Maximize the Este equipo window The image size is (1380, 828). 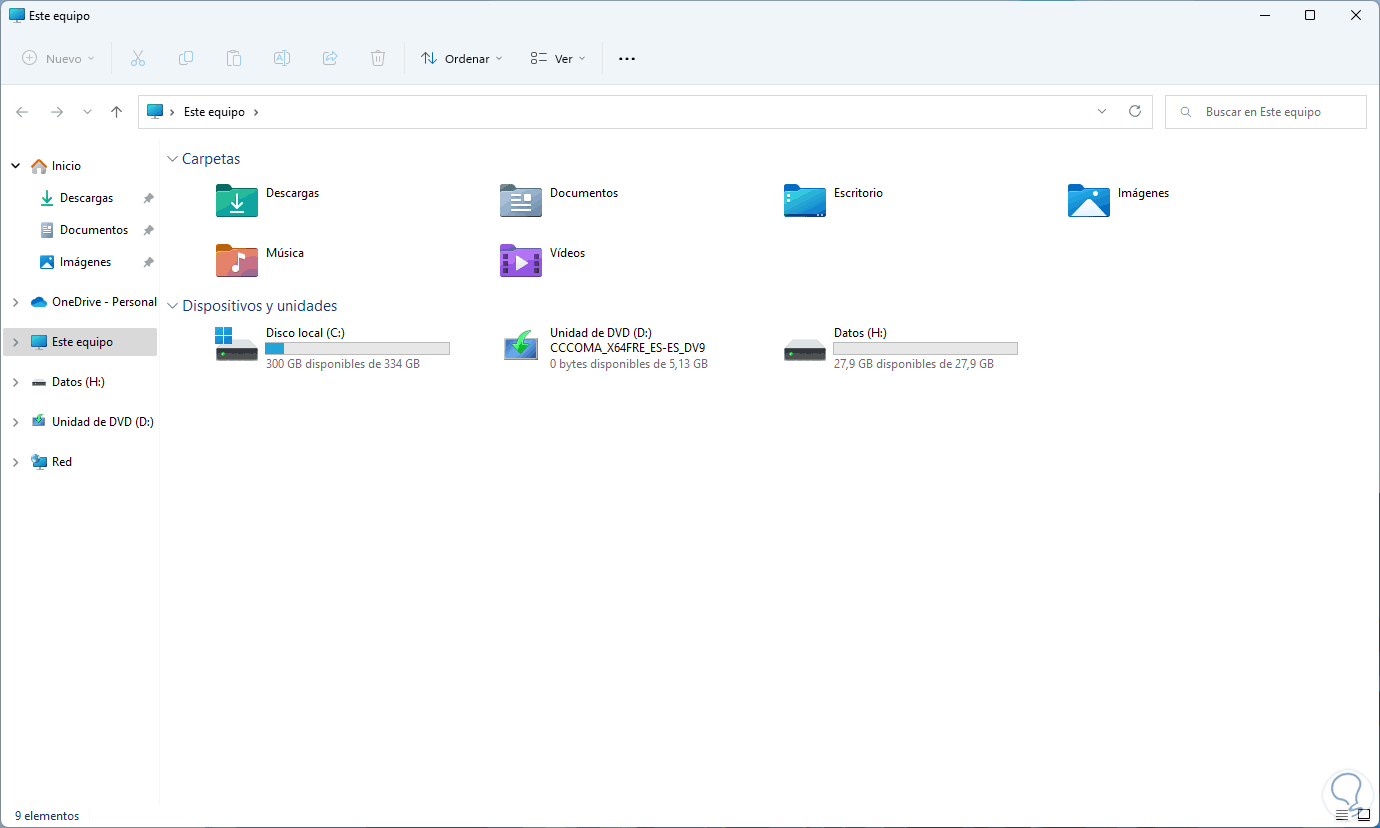1310,15
